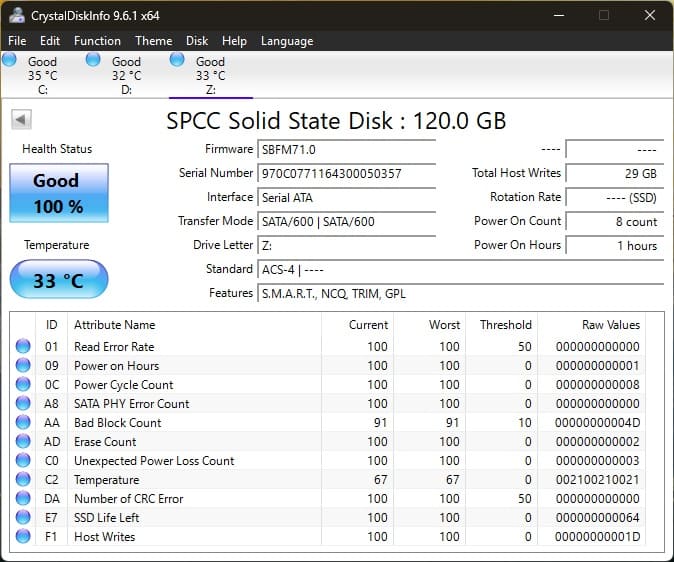674x562 pixels.
Task: Click raw value 000000000064
Action: [597, 518]
